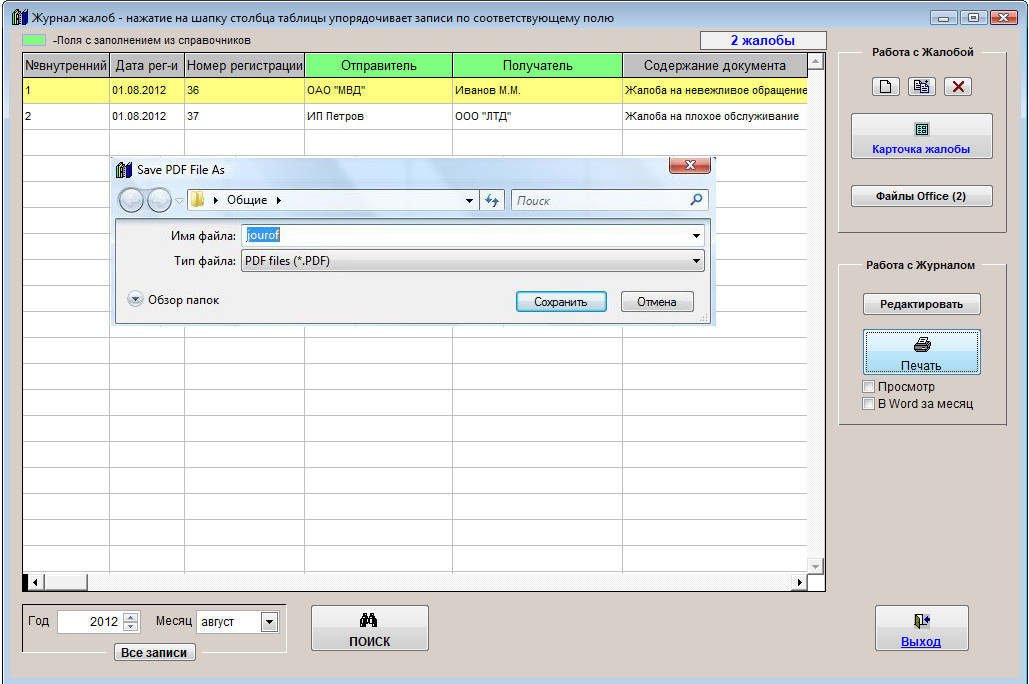Delete complaint with red X icon

957,87
